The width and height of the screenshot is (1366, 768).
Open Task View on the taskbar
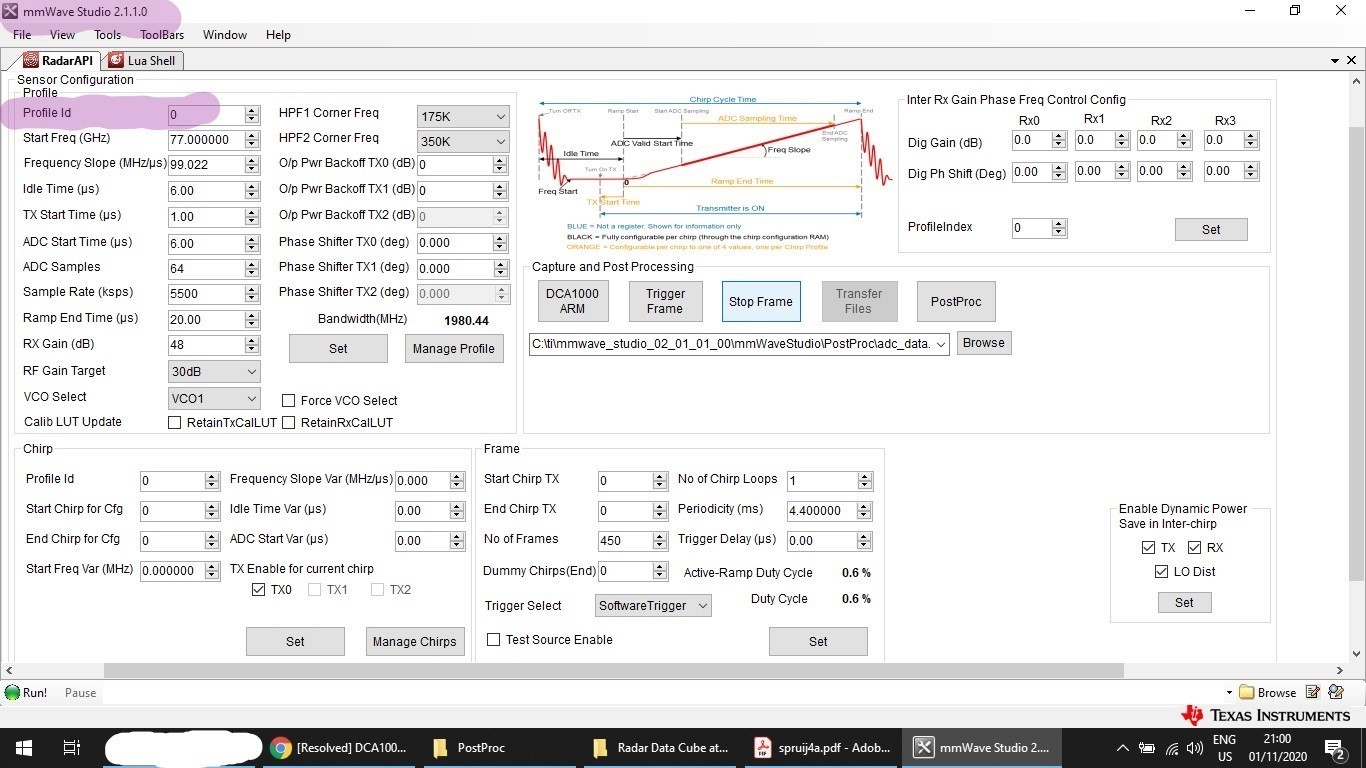(71, 747)
